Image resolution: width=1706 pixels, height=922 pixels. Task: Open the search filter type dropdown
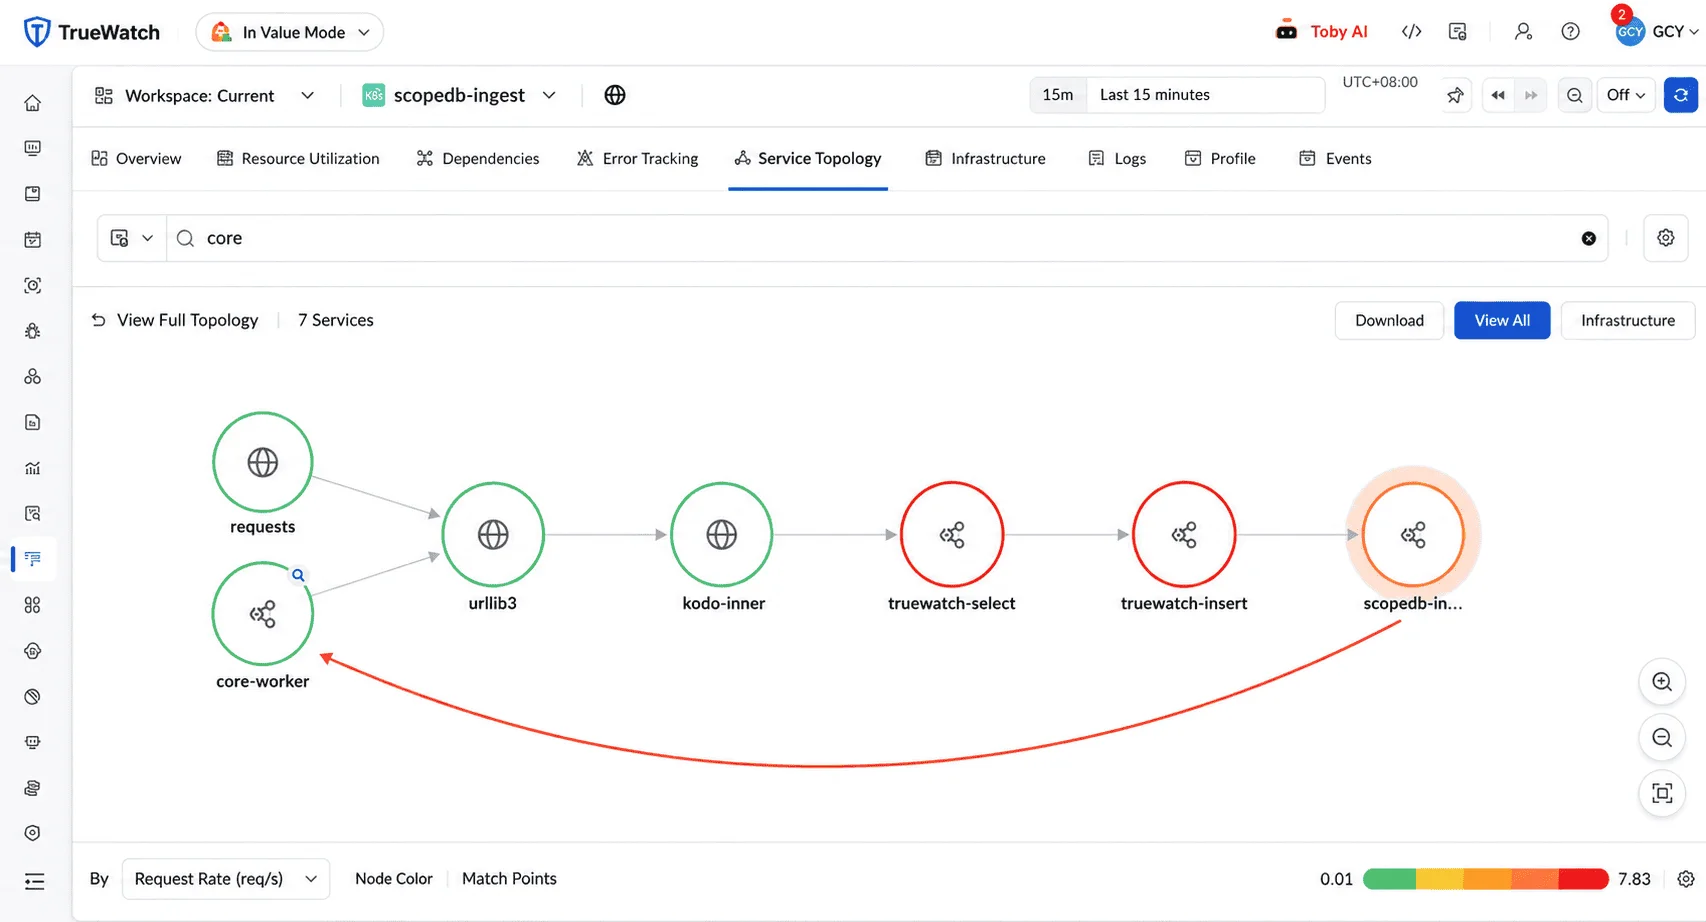(x=132, y=238)
